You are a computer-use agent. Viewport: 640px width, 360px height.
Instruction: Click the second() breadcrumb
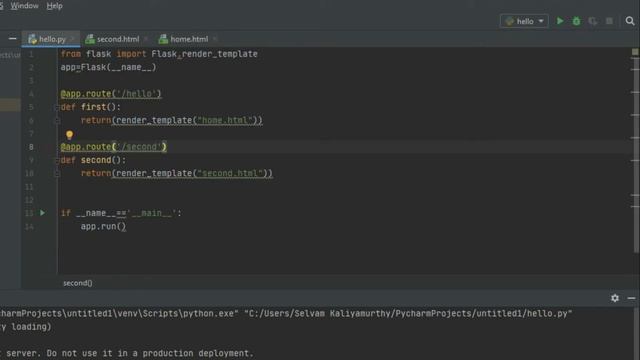pyautogui.click(x=78, y=283)
